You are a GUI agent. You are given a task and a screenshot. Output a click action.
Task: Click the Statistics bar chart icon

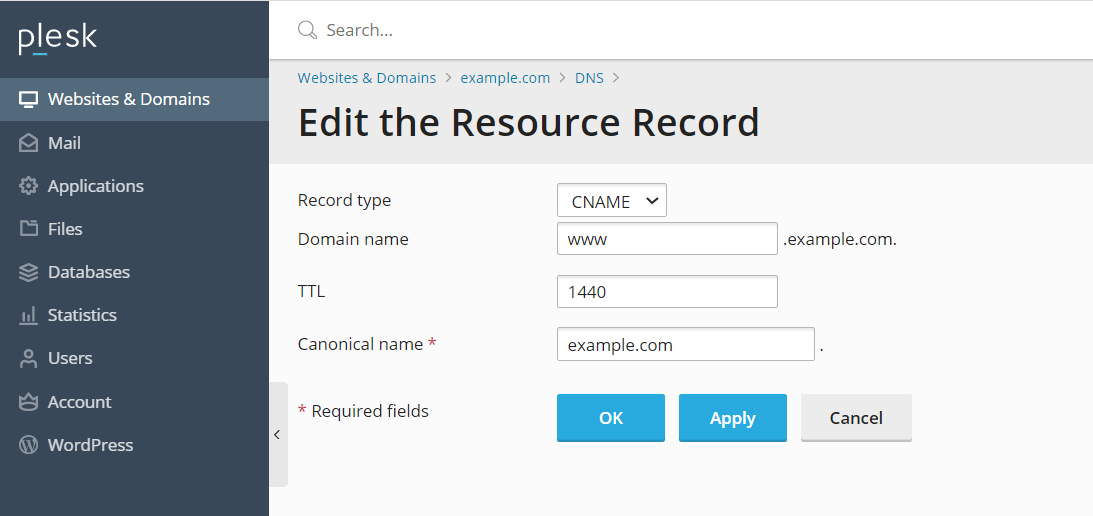tap(29, 315)
